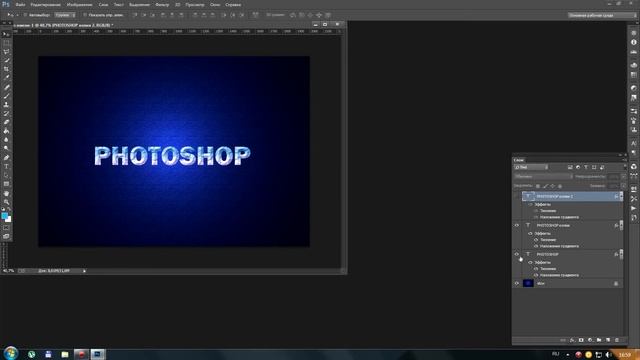Image resolution: width=640 pixels, height=360 pixels.
Task: Open the Редактирование menu
Action: pos(46,5)
